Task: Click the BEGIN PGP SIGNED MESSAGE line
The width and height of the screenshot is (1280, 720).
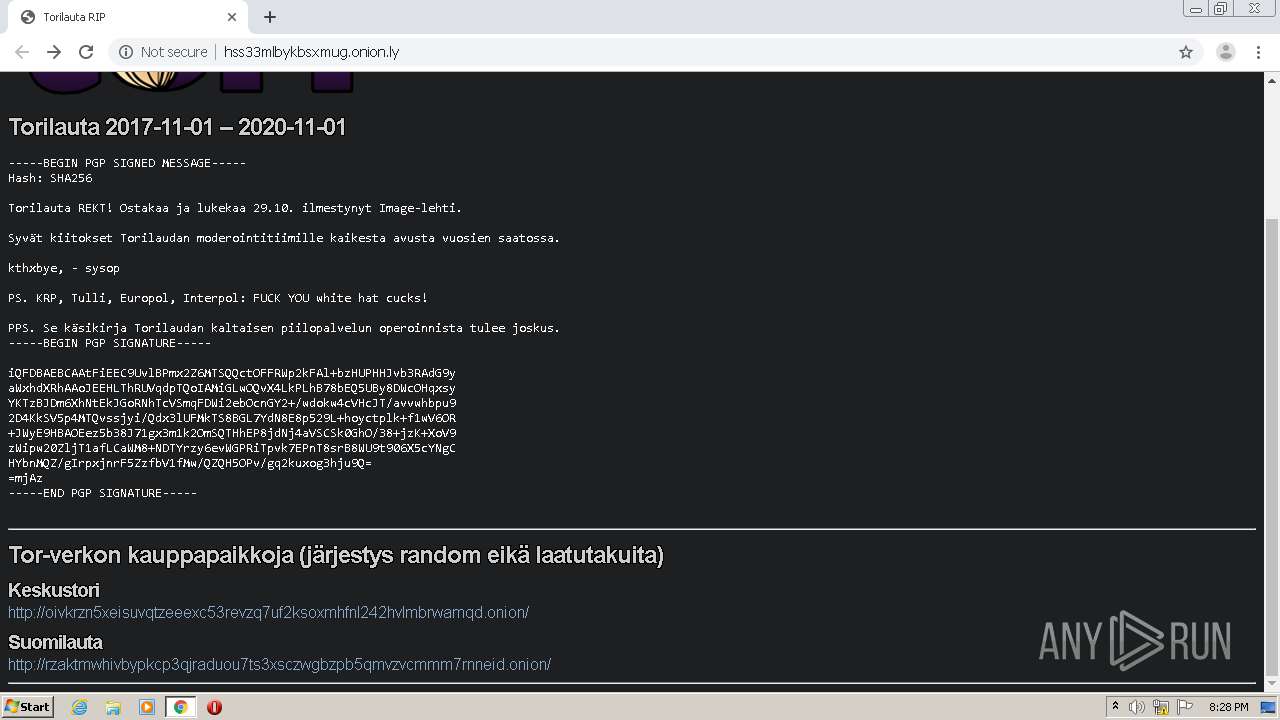Action: pyautogui.click(x=127, y=163)
